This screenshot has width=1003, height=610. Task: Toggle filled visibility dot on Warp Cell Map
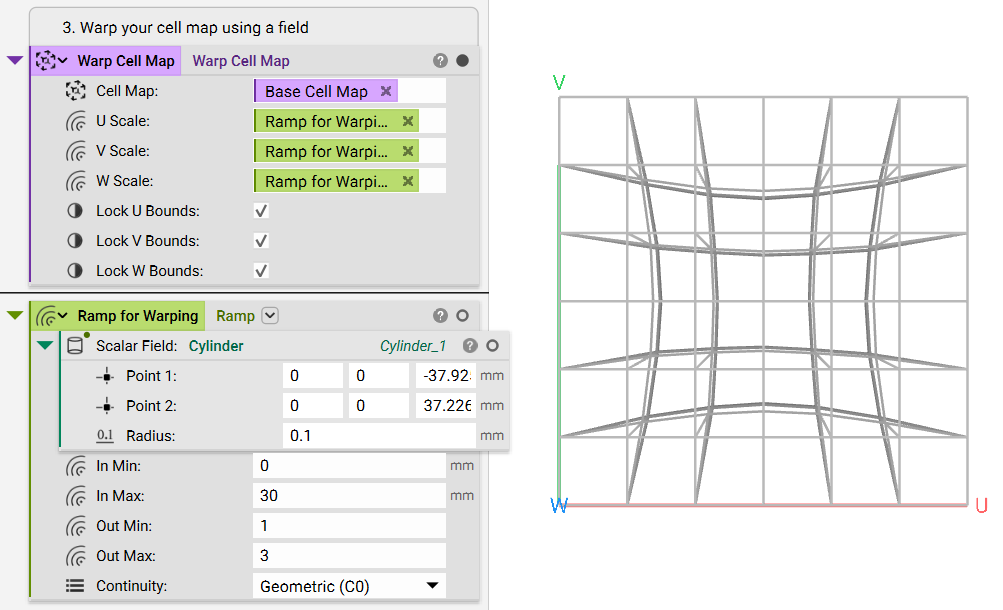pos(462,61)
